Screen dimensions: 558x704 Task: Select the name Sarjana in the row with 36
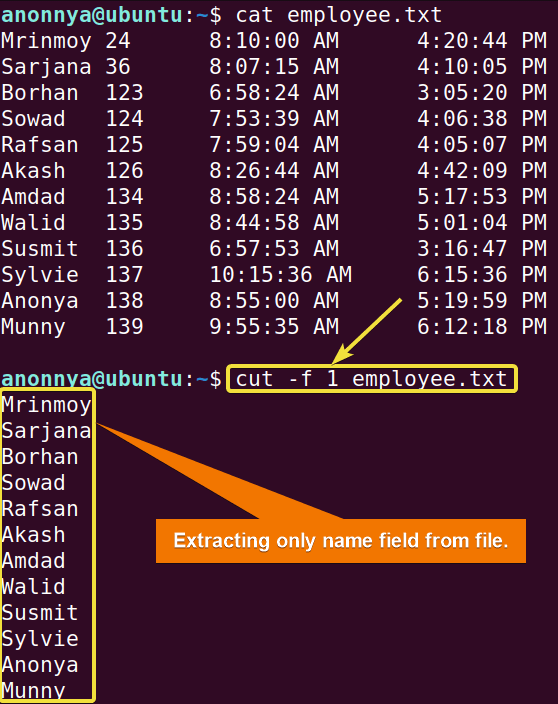tap(46, 67)
